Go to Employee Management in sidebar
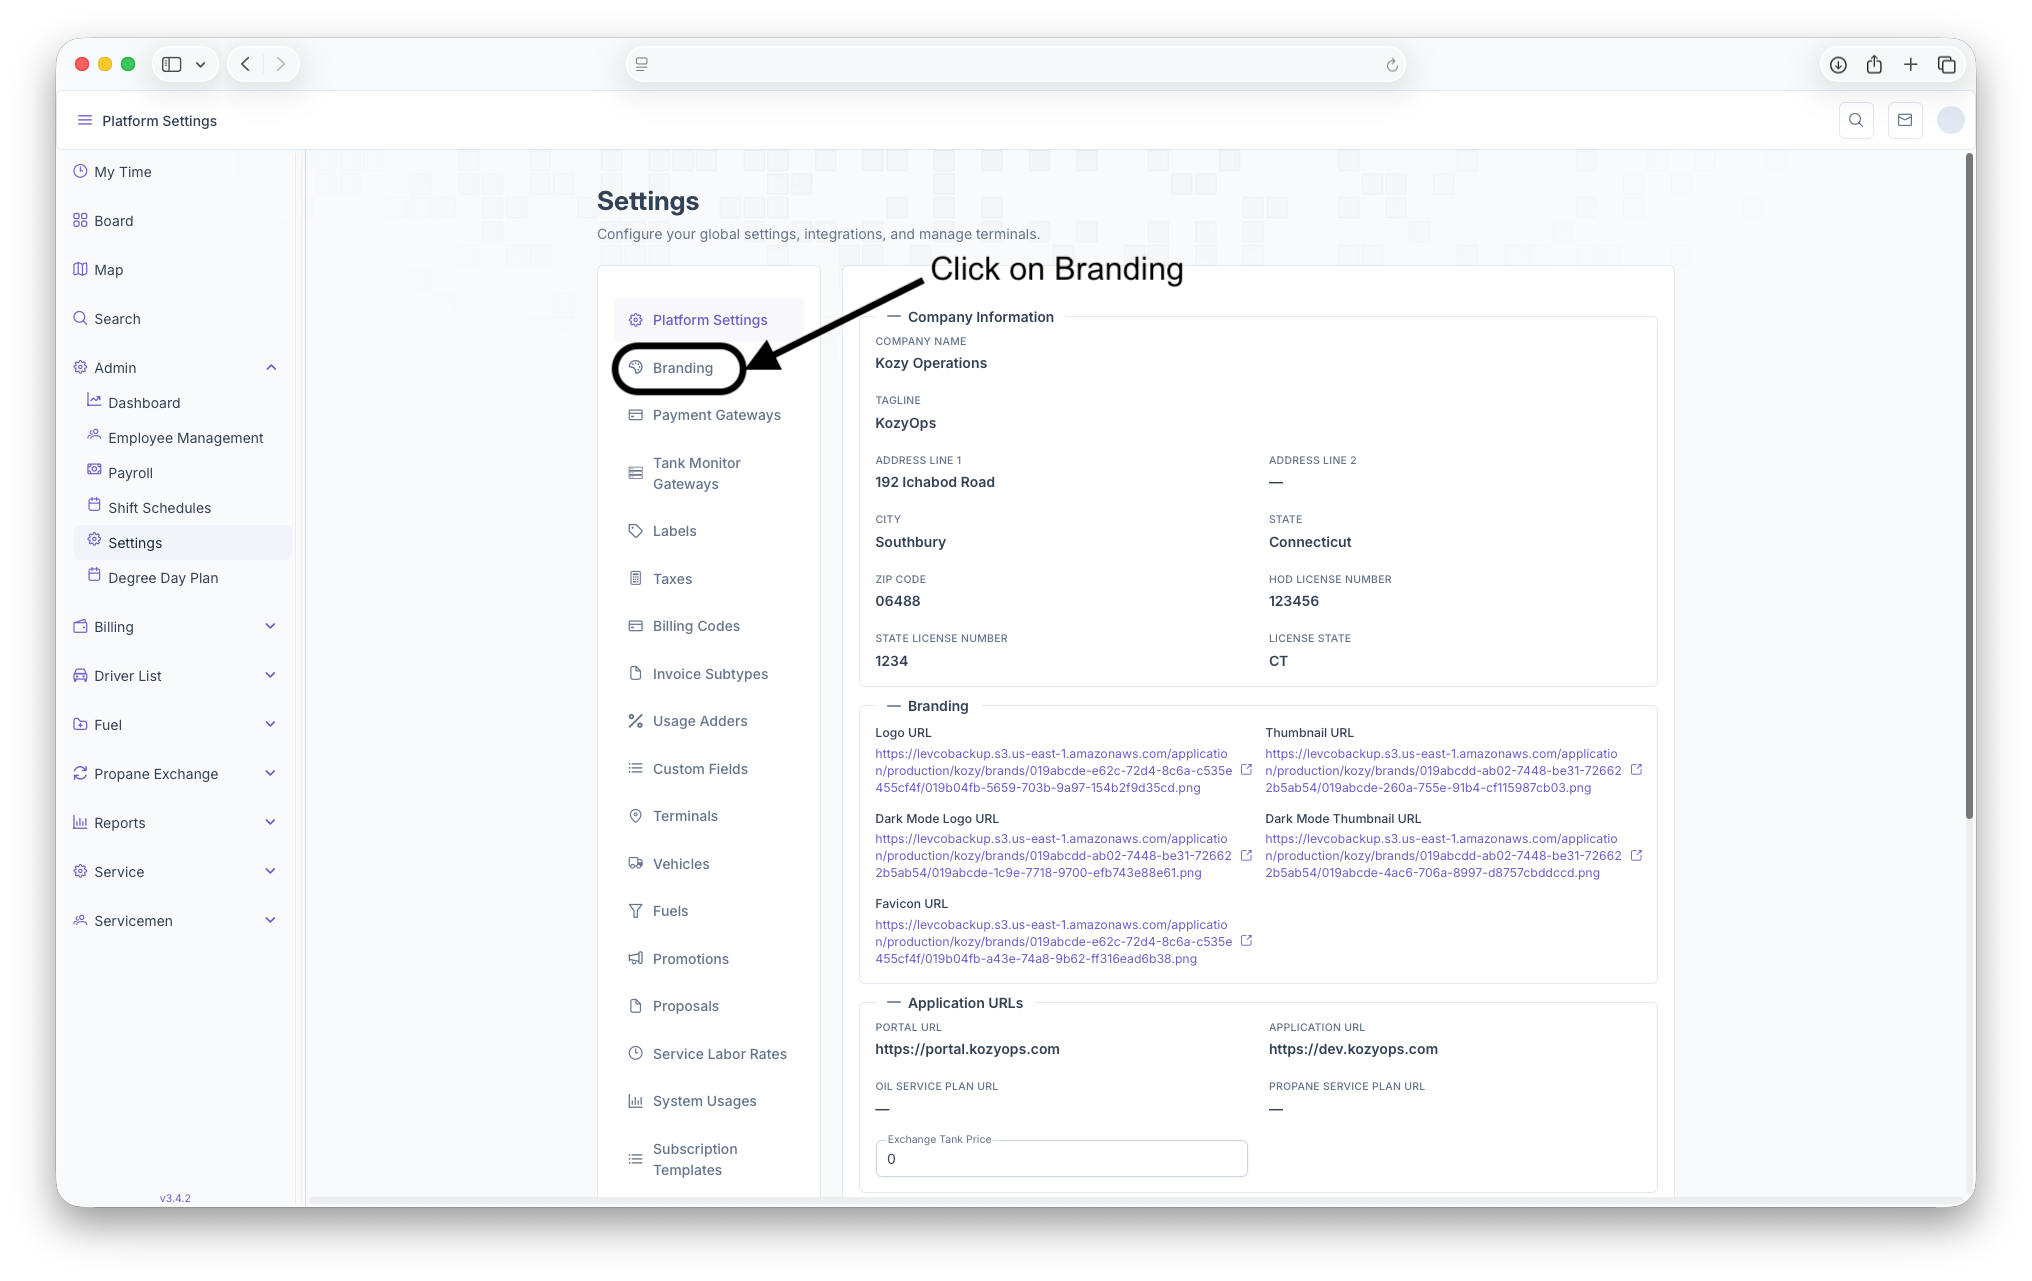Viewport: 2032px width, 1281px height. pos(185,438)
